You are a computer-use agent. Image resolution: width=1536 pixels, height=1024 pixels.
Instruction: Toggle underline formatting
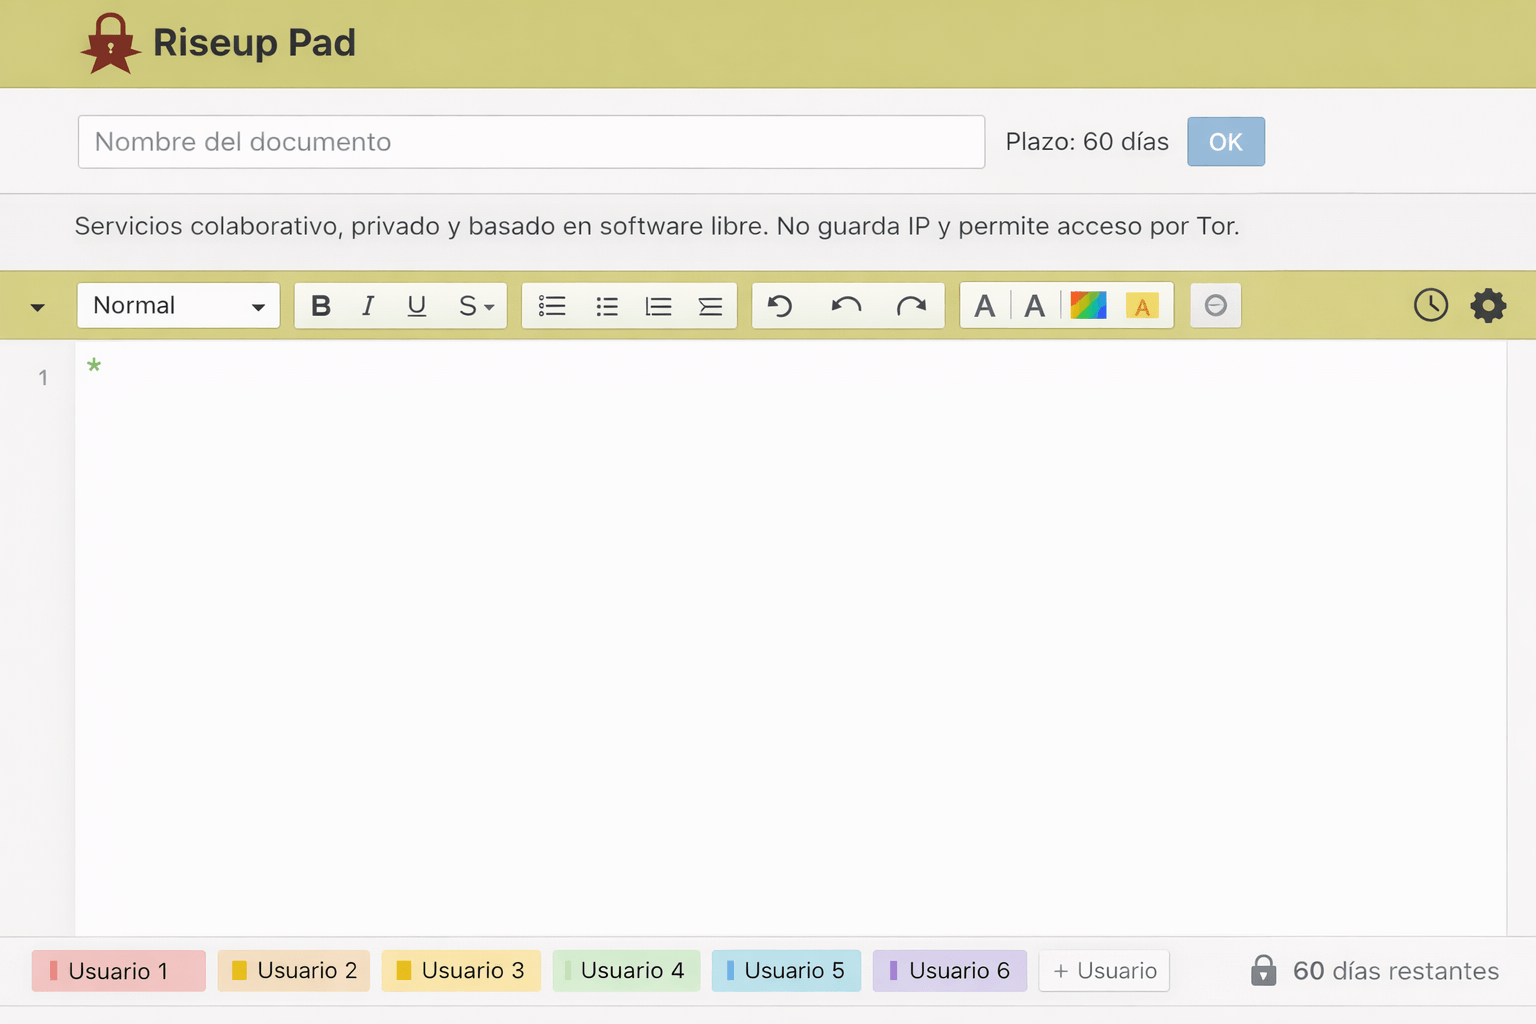tap(417, 306)
